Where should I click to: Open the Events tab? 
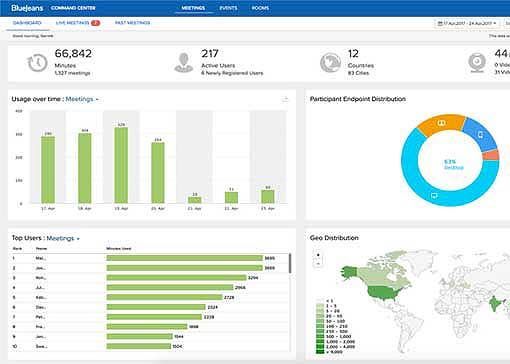(x=228, y=8)
